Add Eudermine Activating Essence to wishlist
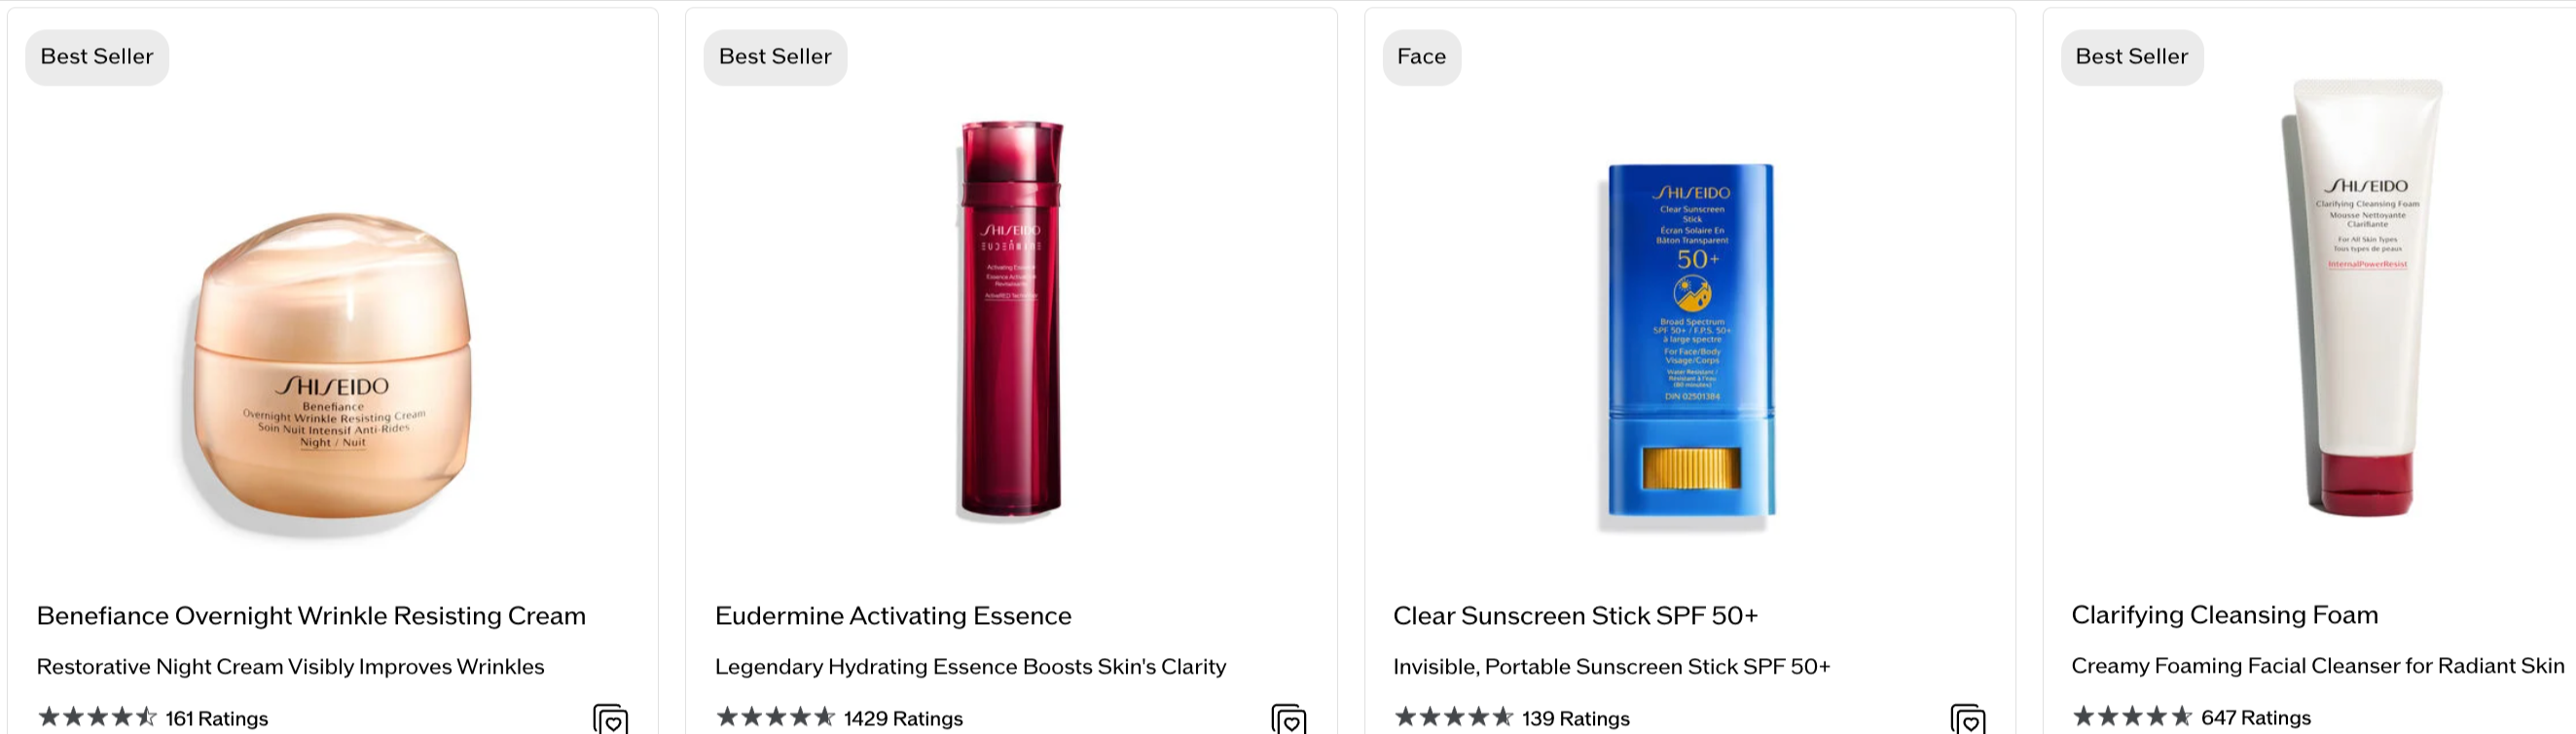 tap(1289, 719)
